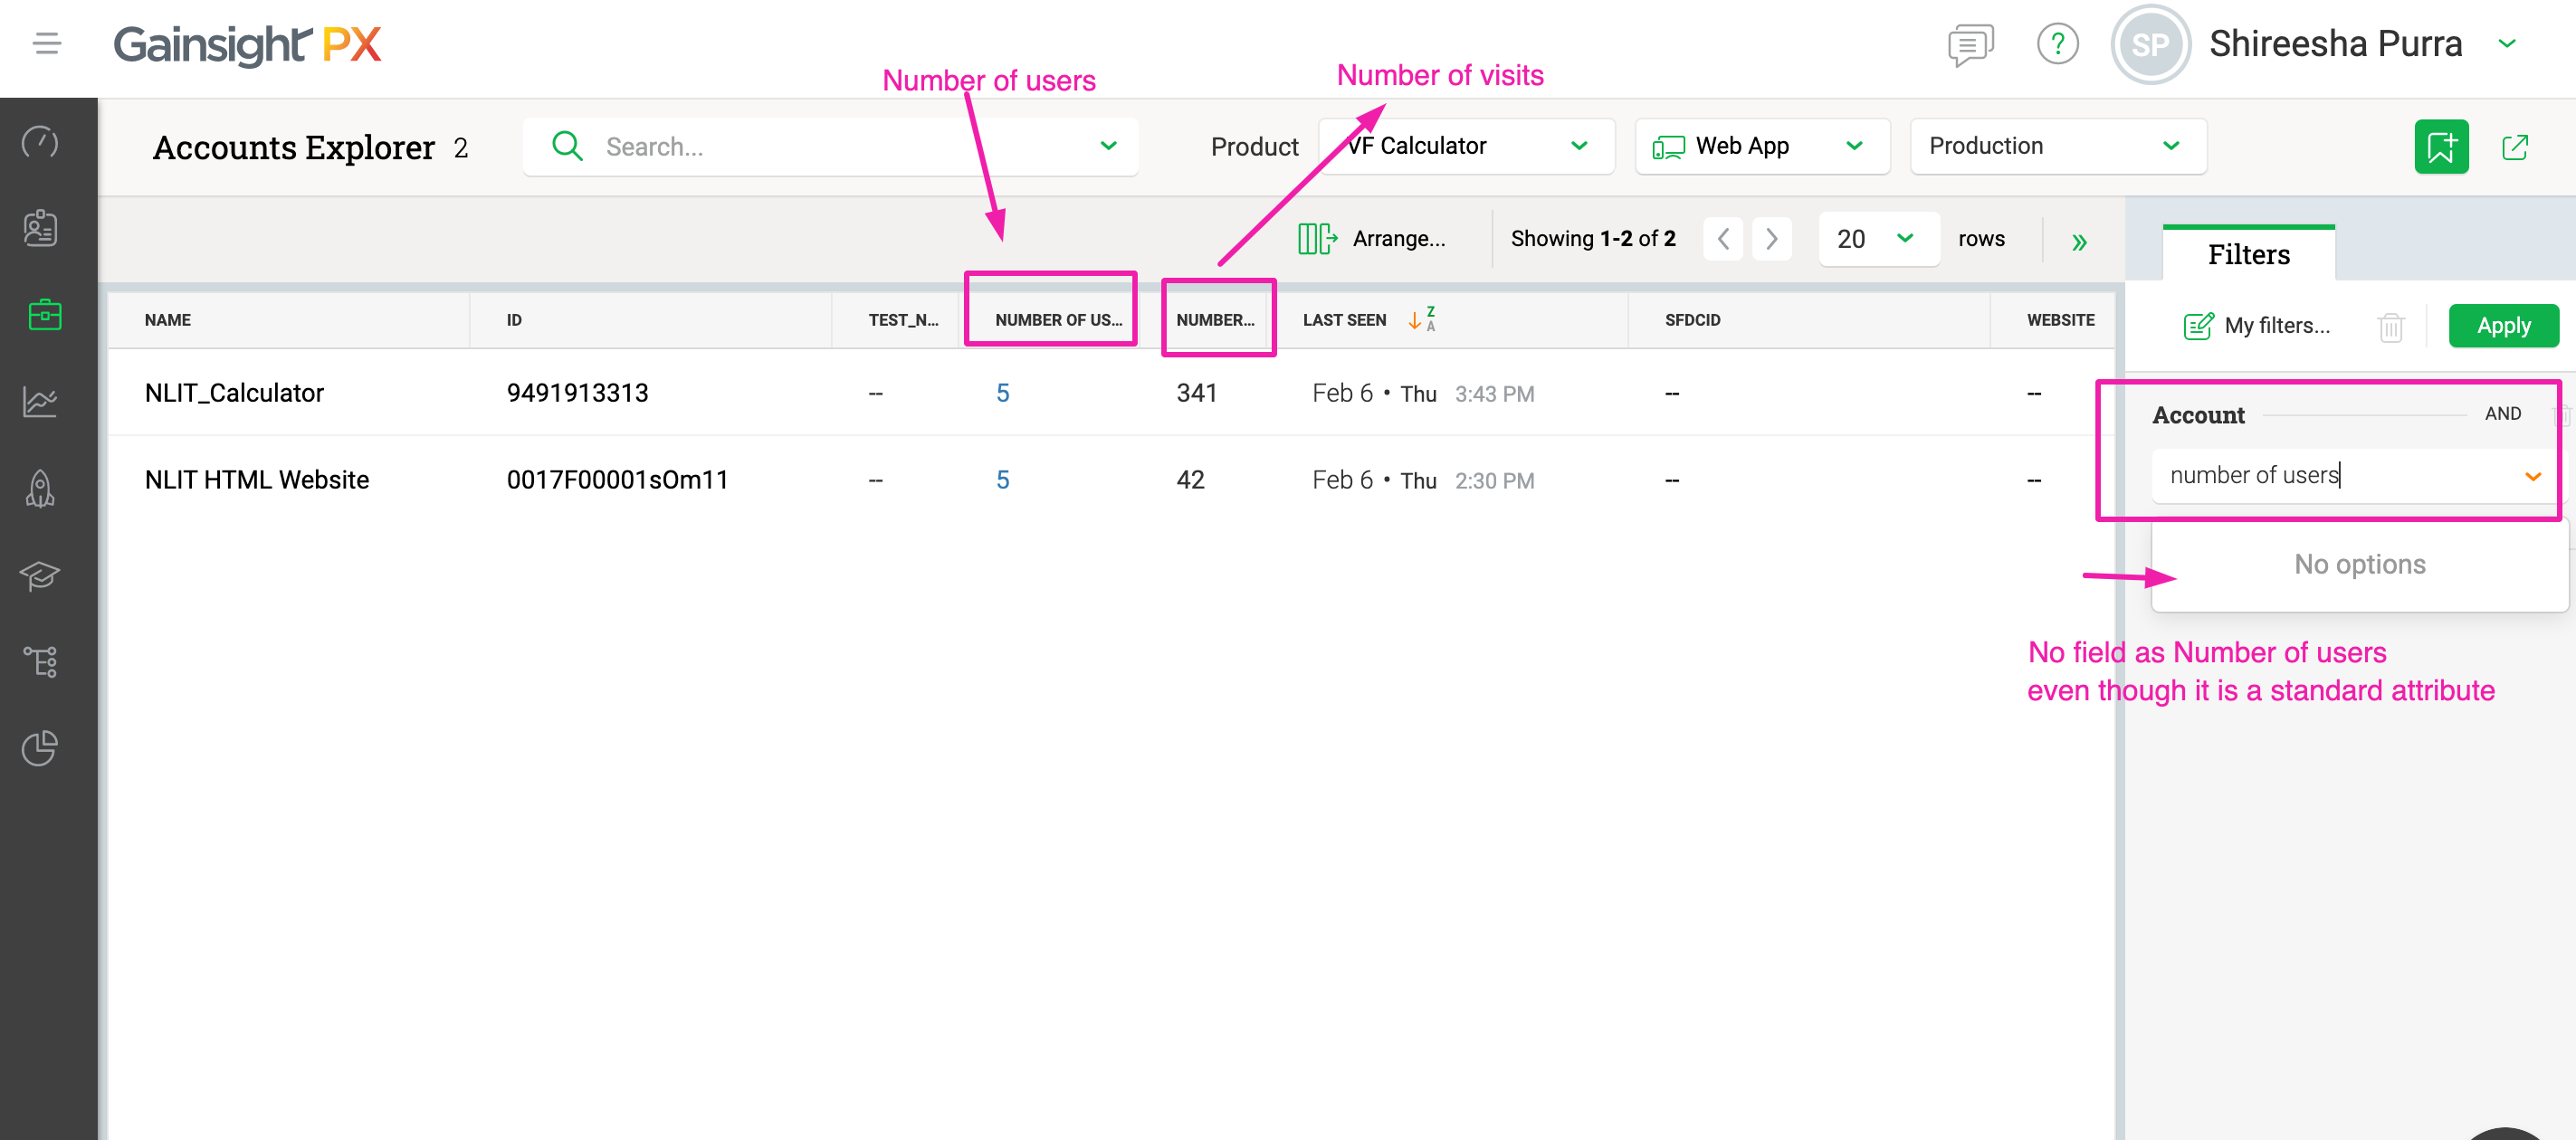Open the 20 rows per page dropdown
2576x1140 pixels.
click(1878, 238)
